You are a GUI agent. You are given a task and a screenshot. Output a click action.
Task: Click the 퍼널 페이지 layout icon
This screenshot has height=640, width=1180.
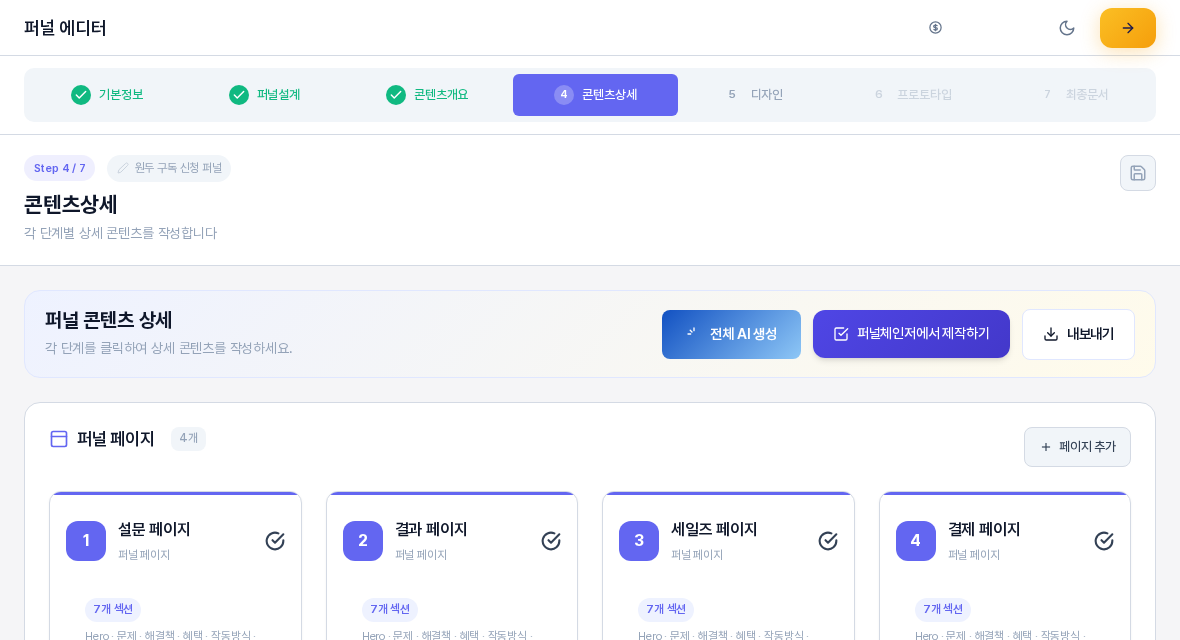(59, 439)
